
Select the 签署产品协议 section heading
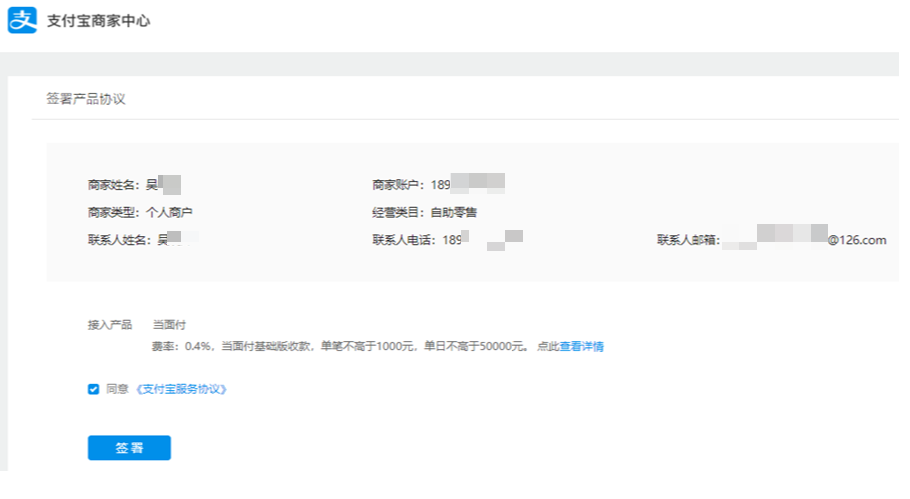click(86, 99)
